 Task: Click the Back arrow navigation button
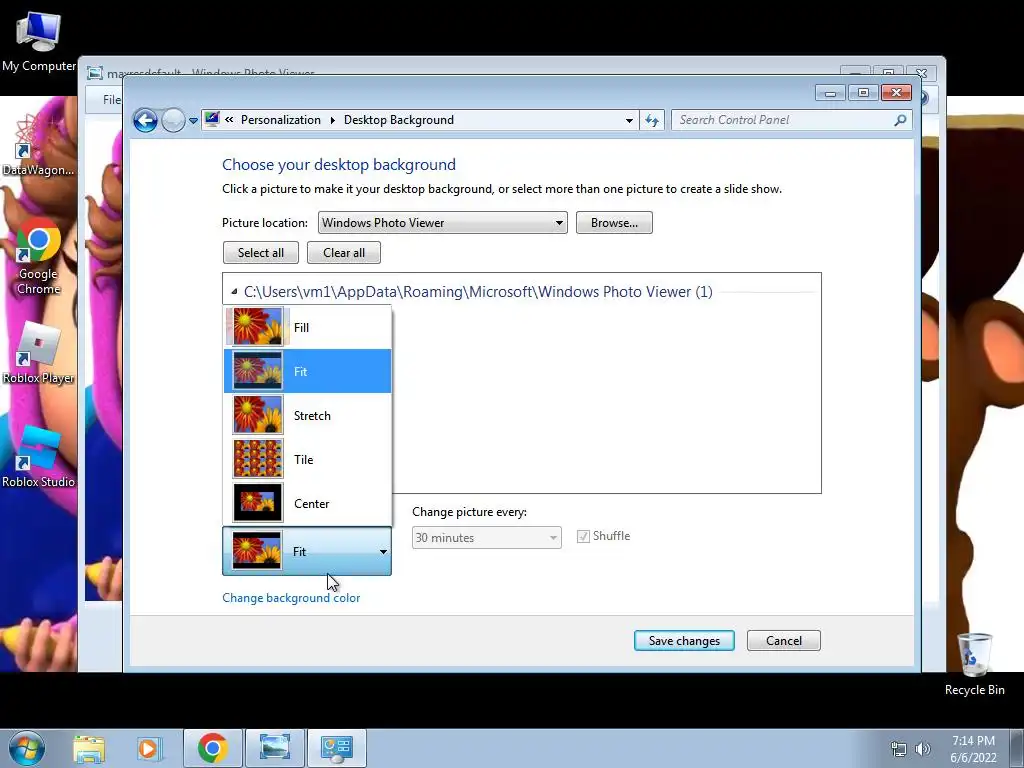pos(145,120)
